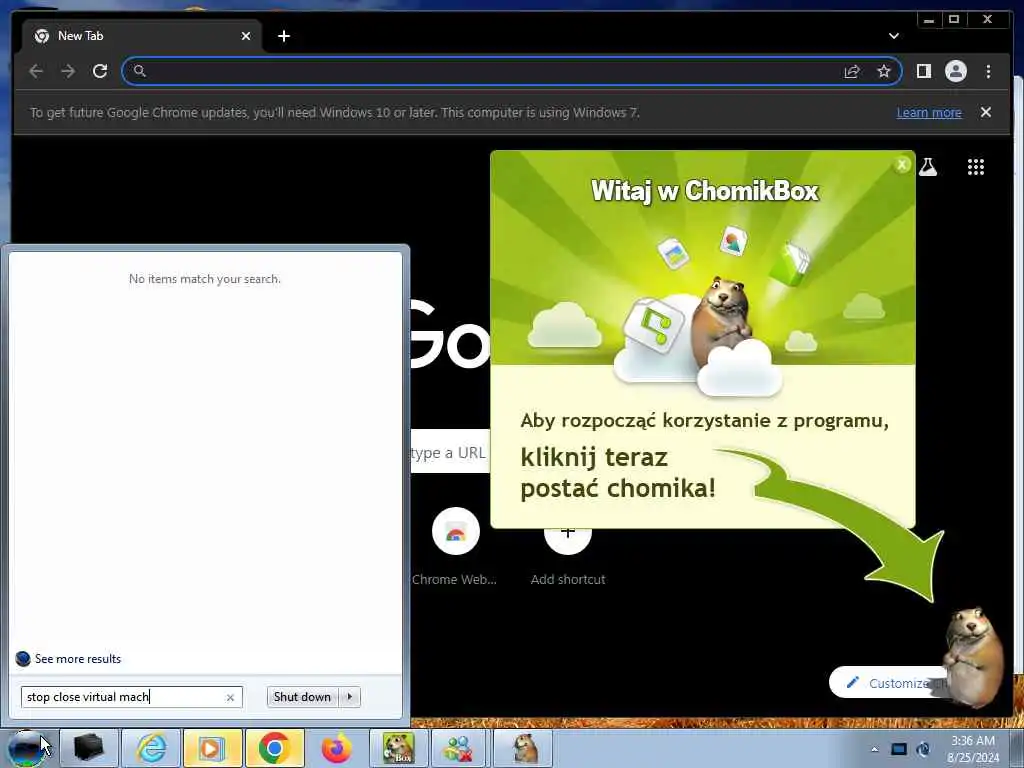Click the tray monitor icon
This screenshot has height=768, width=1024.
pos(899,749)
